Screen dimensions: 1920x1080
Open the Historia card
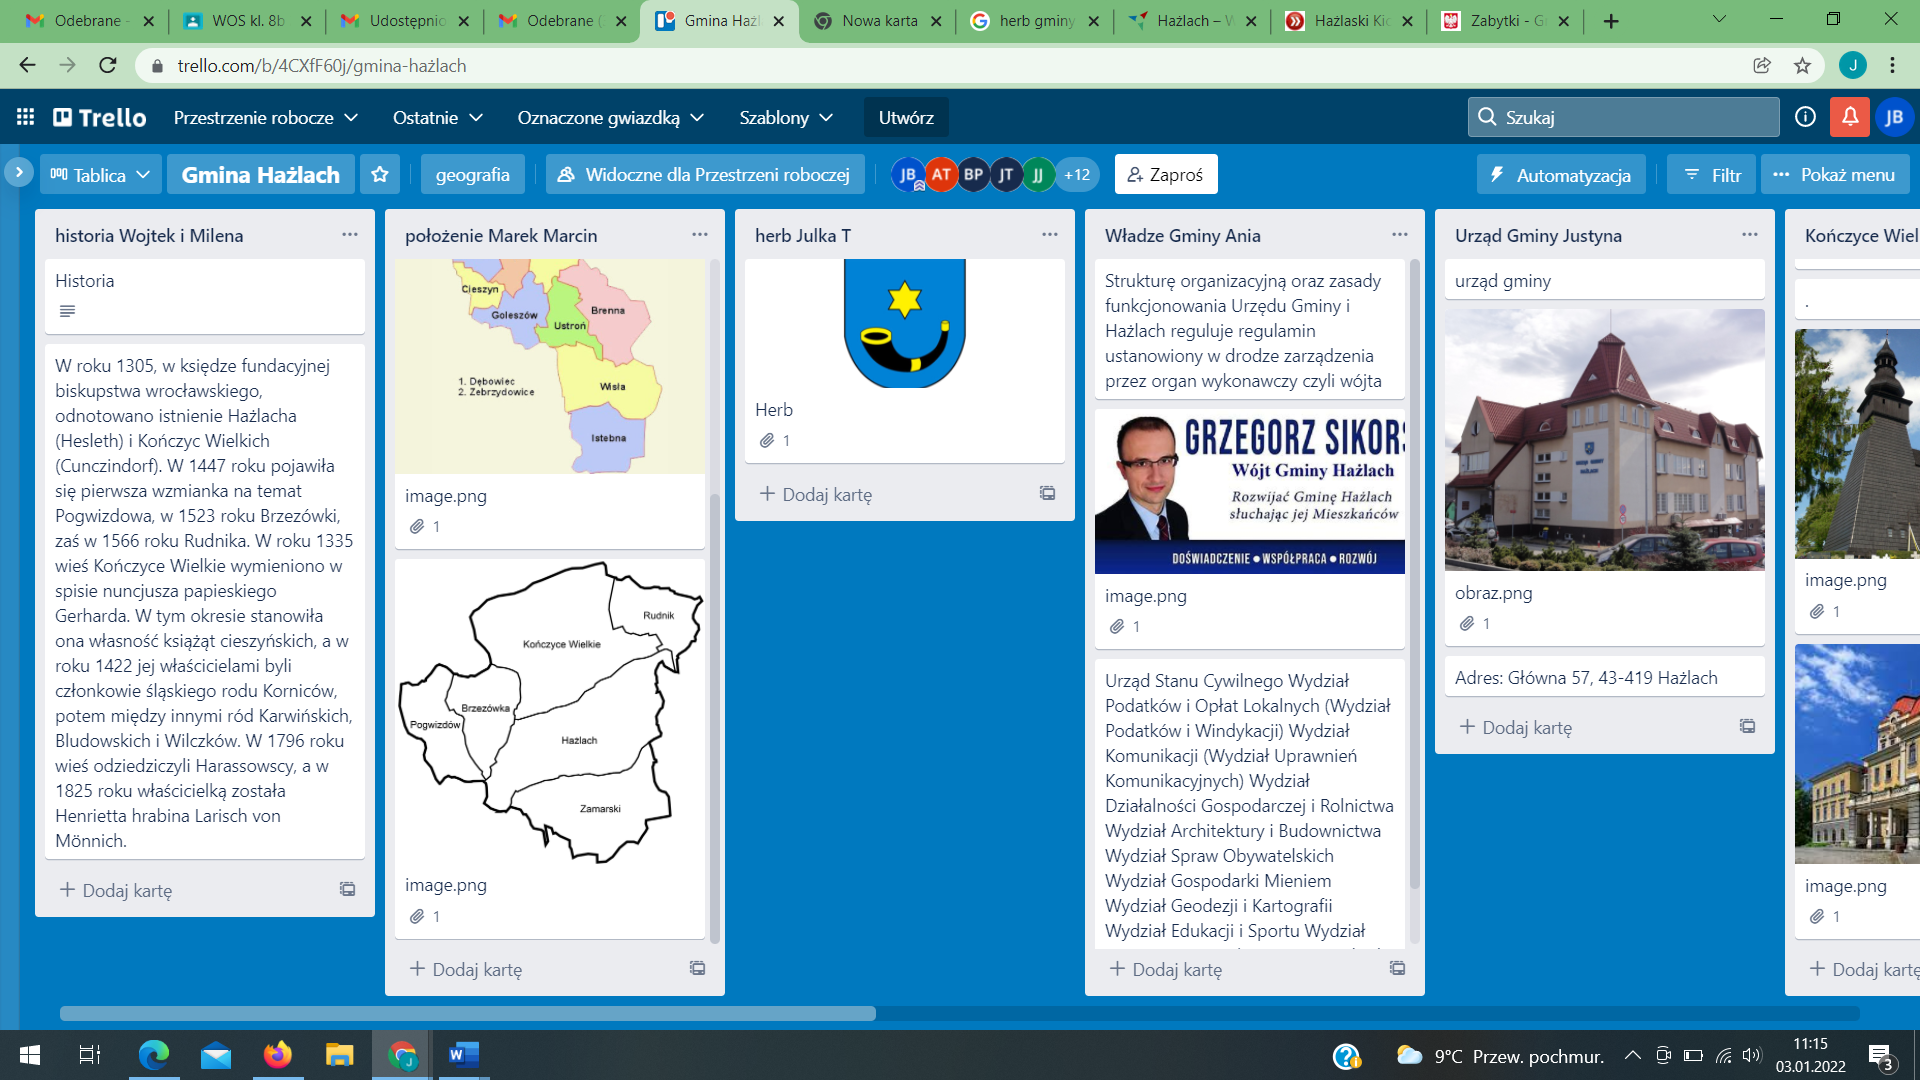coord(204,296)
